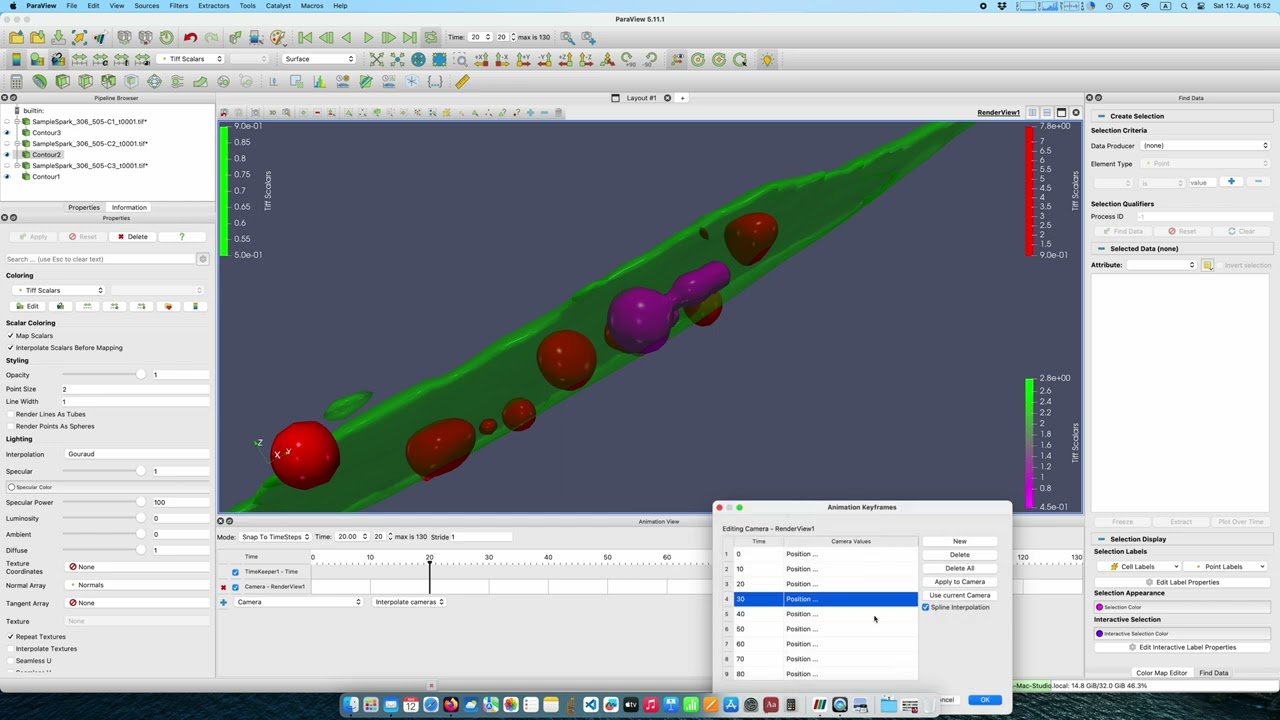This screenshot has height=720, width=1280.
Task: Open the Snap To TimeSteps mode dropdown
Action: [x=275, y=537]
